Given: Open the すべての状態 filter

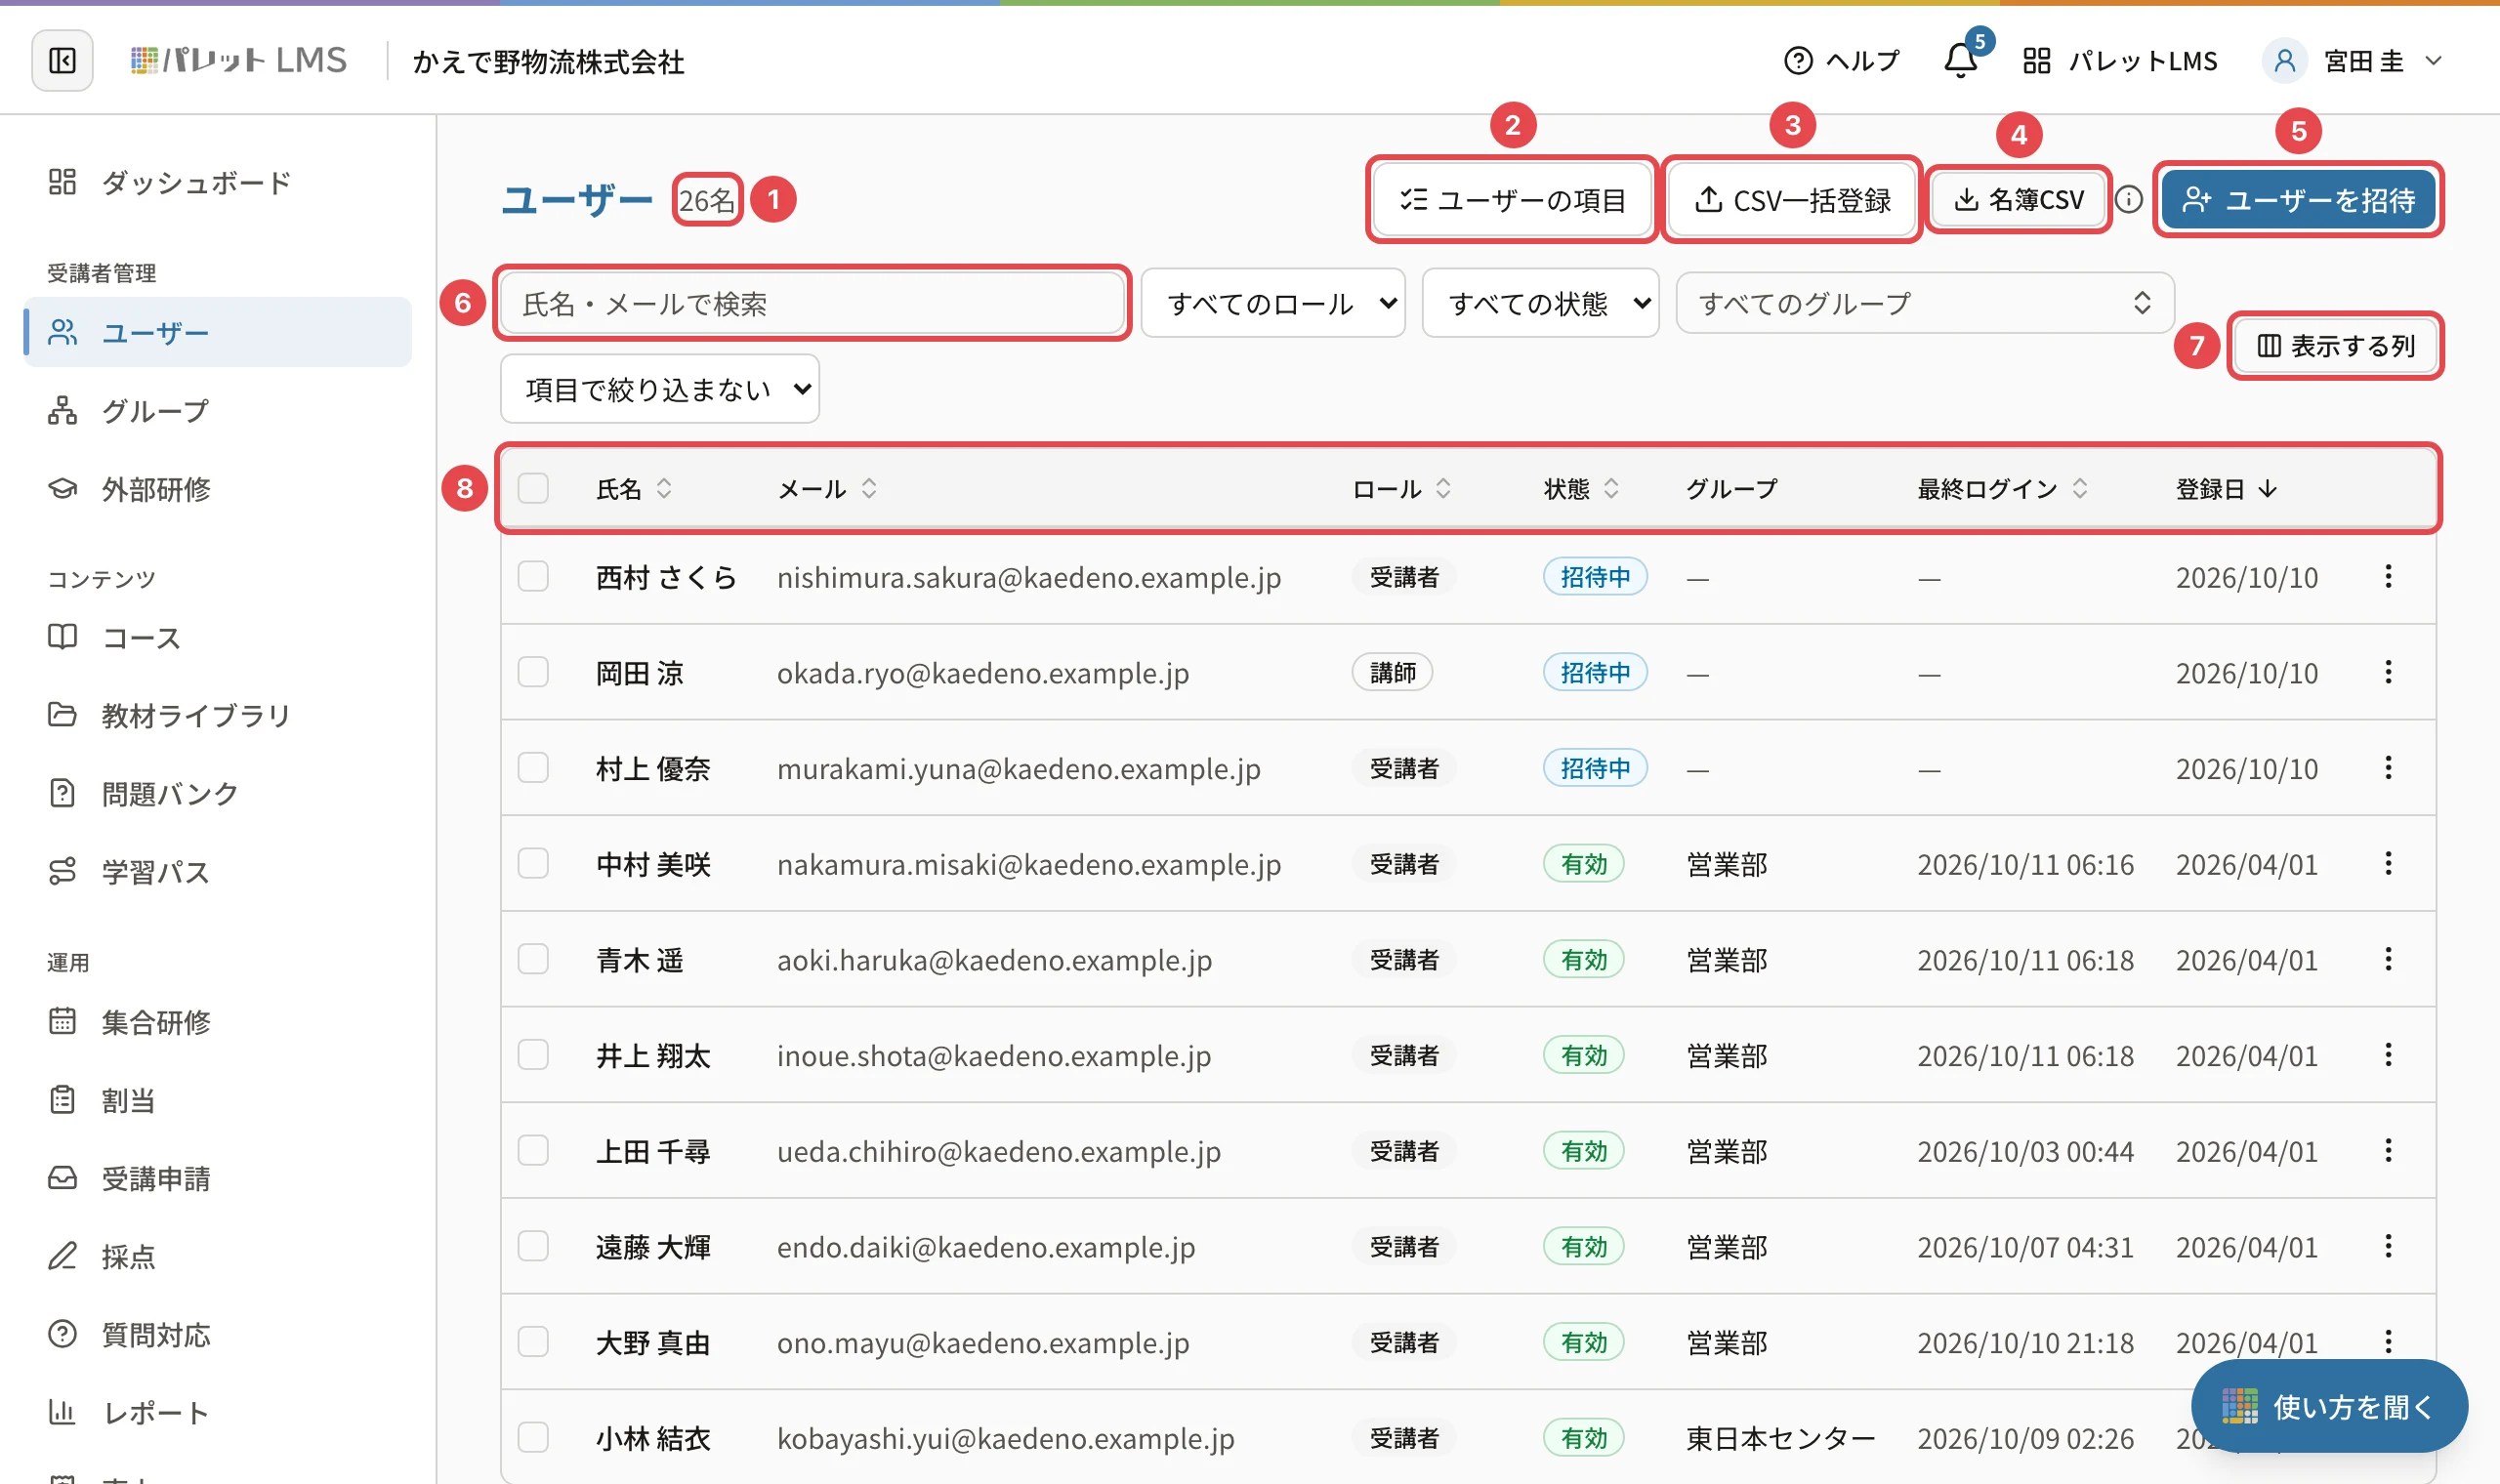Looking at the screenshot, I should (x=1540, y=303).
